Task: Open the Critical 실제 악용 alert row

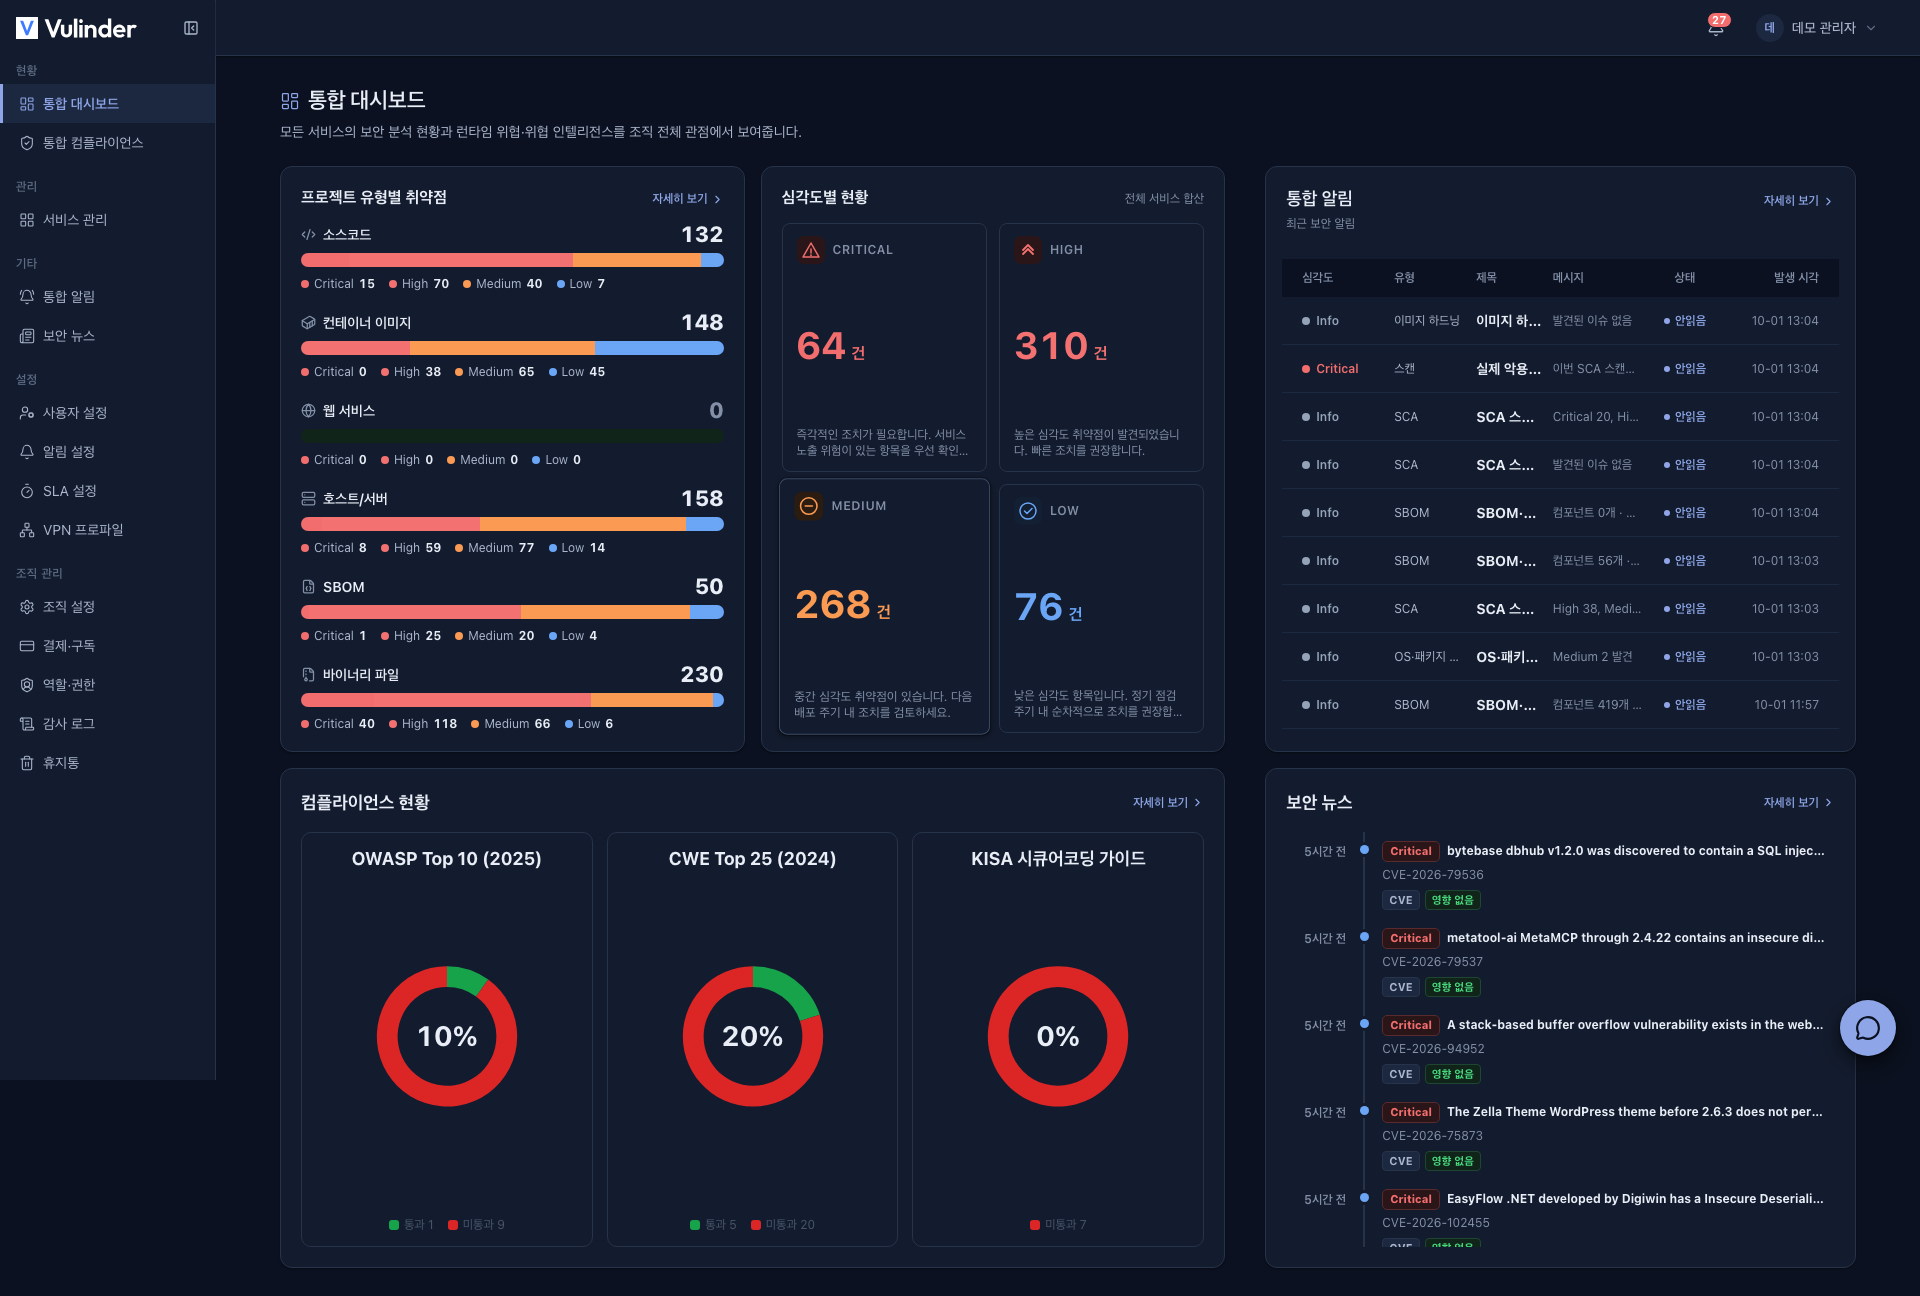Action: tap(1560, 369)
